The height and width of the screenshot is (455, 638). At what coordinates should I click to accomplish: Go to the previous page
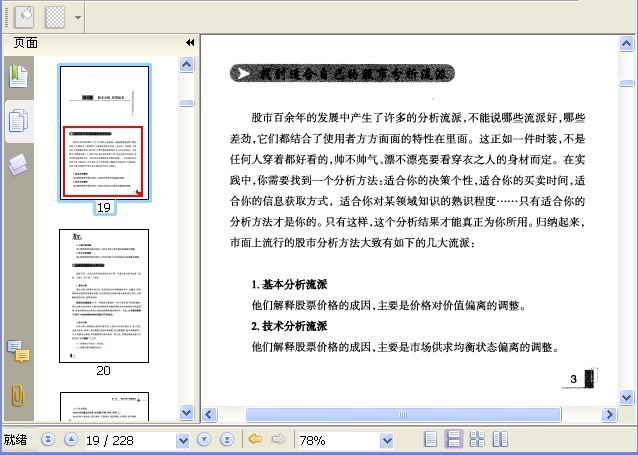(71, 440)
